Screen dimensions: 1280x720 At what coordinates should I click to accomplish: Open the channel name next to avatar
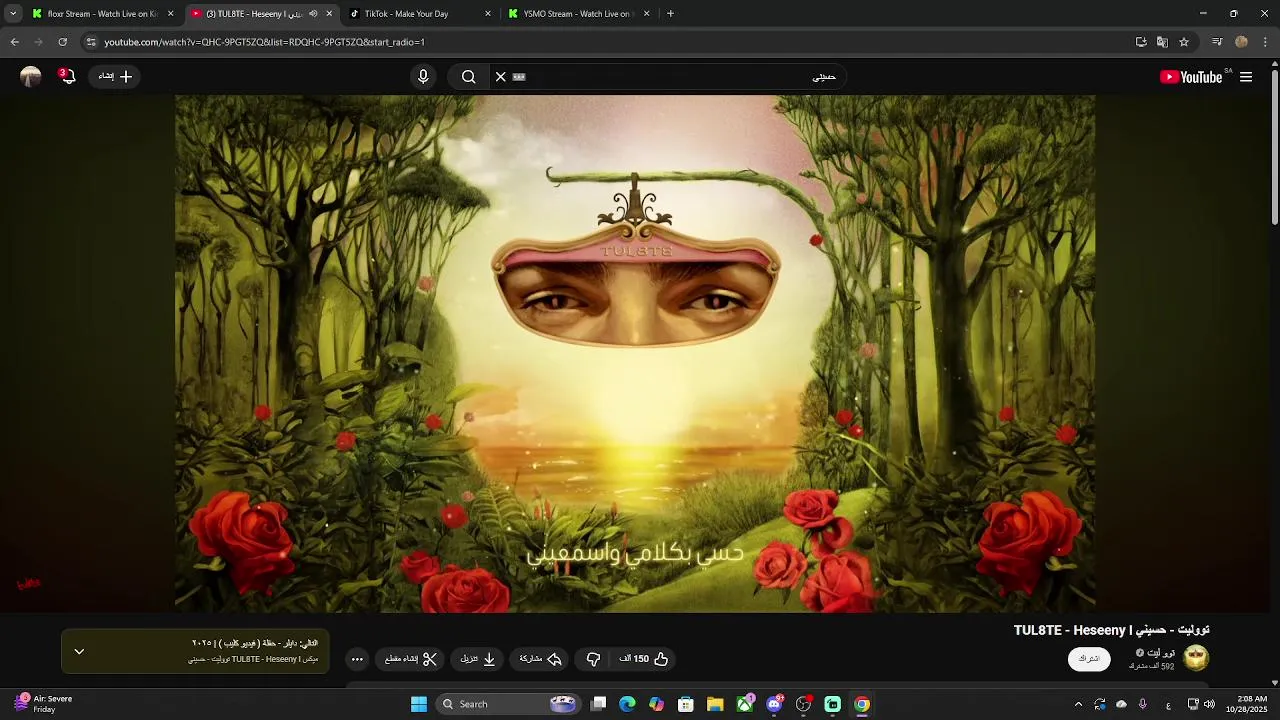(x=1160, y=653)
